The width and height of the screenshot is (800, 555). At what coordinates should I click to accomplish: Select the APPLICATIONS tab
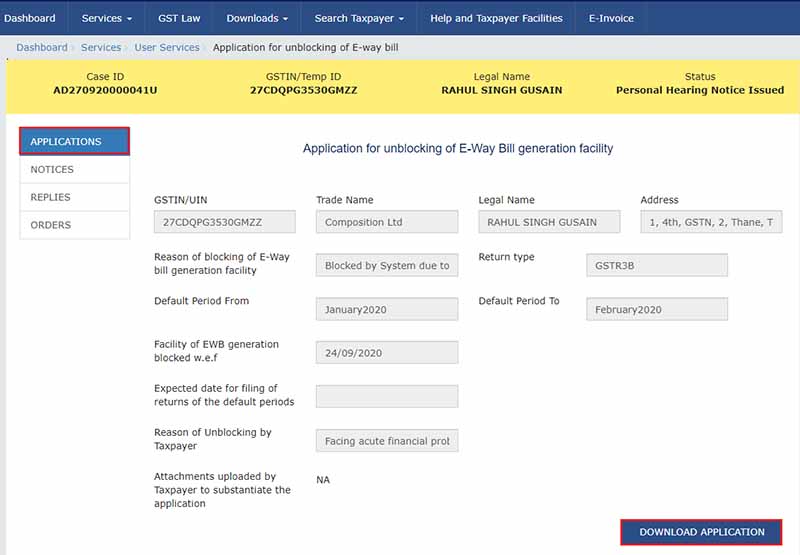point(75,142)
